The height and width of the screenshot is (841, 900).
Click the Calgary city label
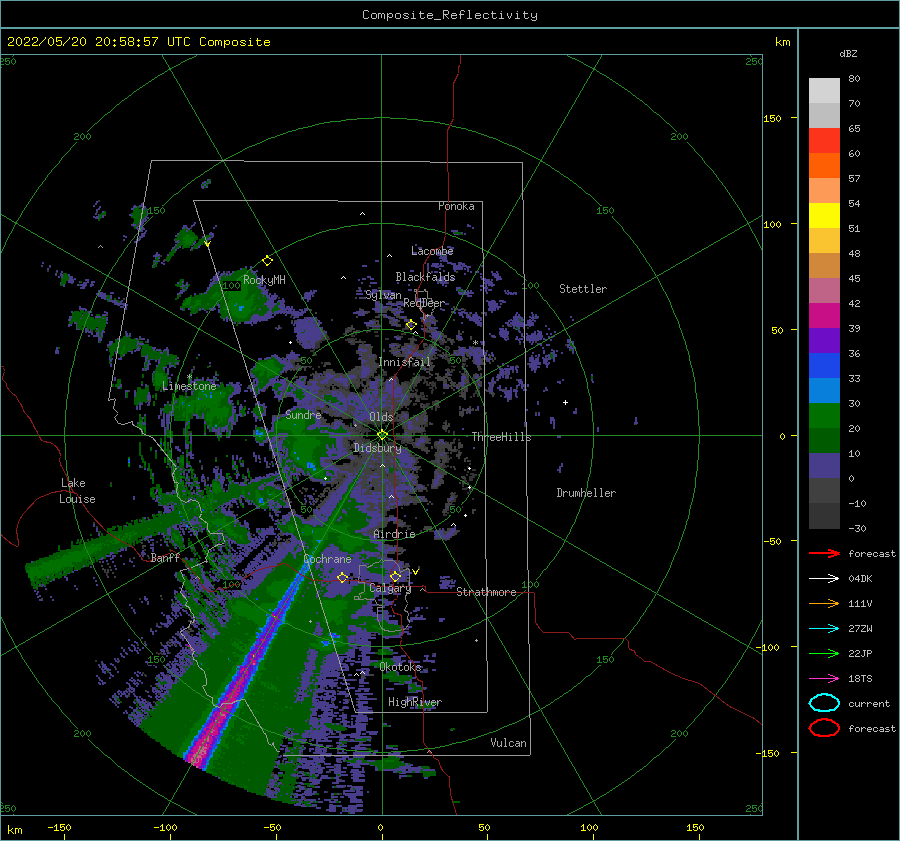390,588
